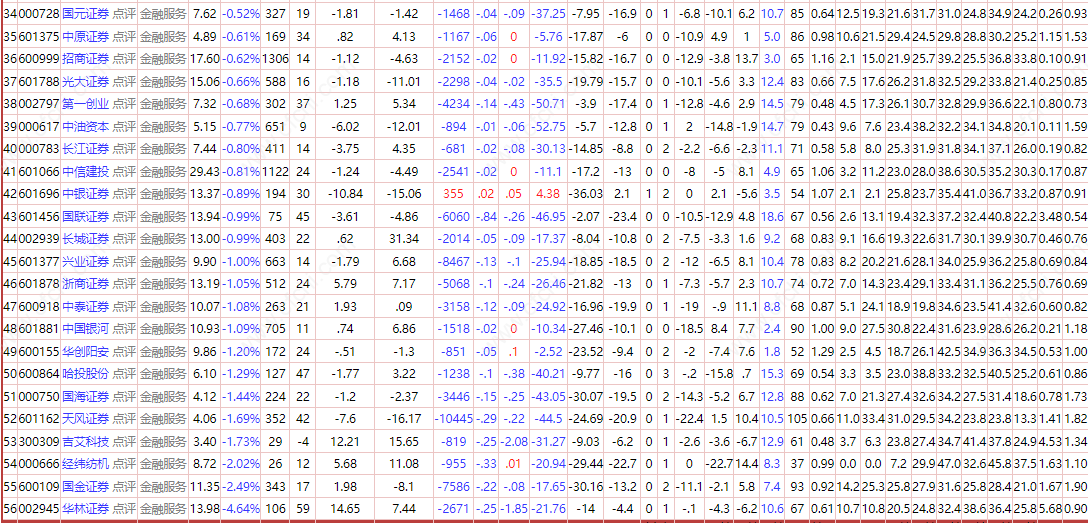Screen dimensions: 1088x523
Task: Open the 中国银河 stock link
Action: pyautogui.click(x=85, y=329)
